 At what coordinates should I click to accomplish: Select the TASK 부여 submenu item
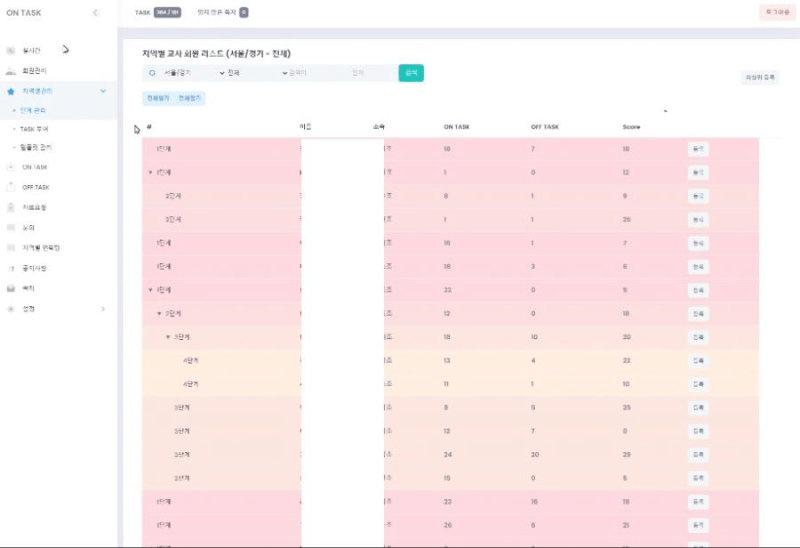pos(34,129)
